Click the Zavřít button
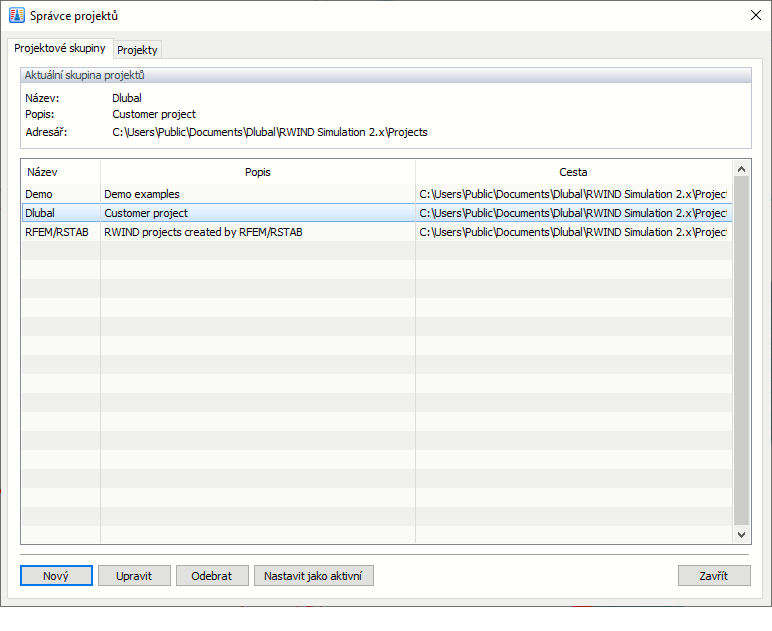 point(714,575)
